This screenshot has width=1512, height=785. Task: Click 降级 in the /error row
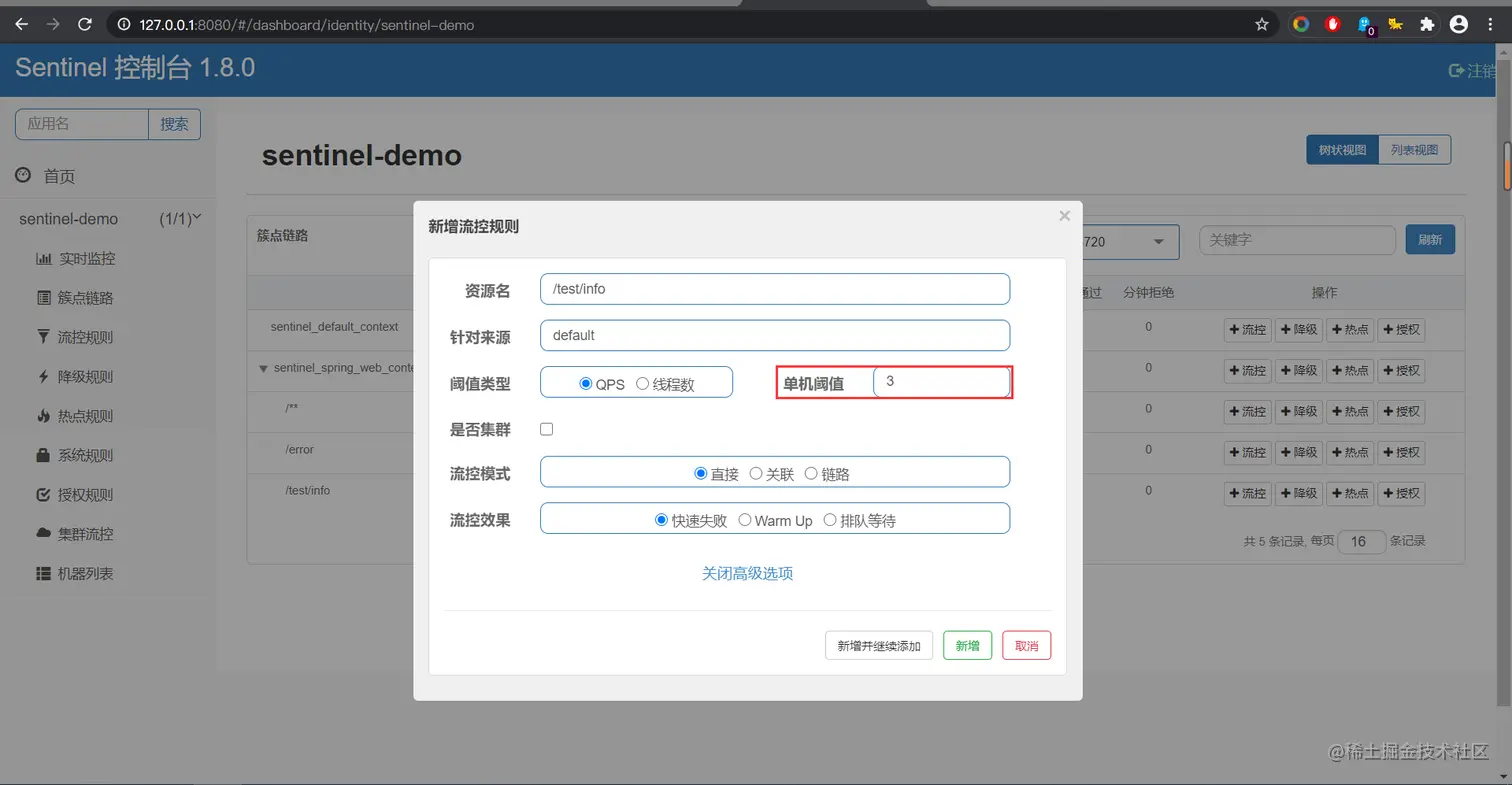pyautogui.click(x=1299, y=452)
